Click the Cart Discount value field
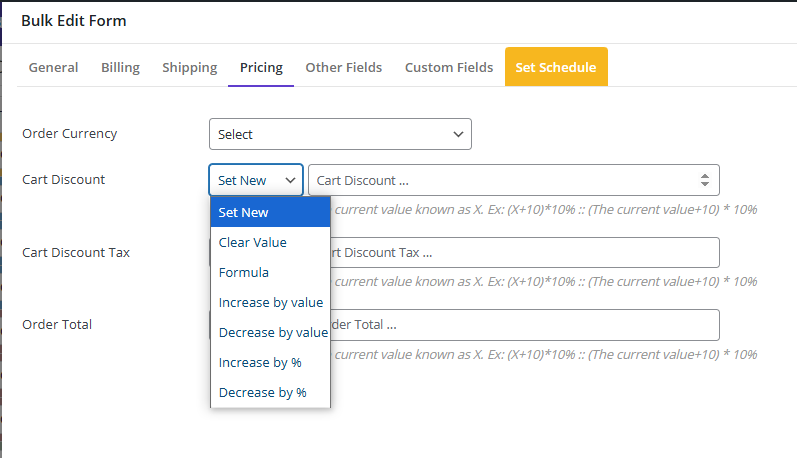The image size is (797, 458). [x=500, y=180]
